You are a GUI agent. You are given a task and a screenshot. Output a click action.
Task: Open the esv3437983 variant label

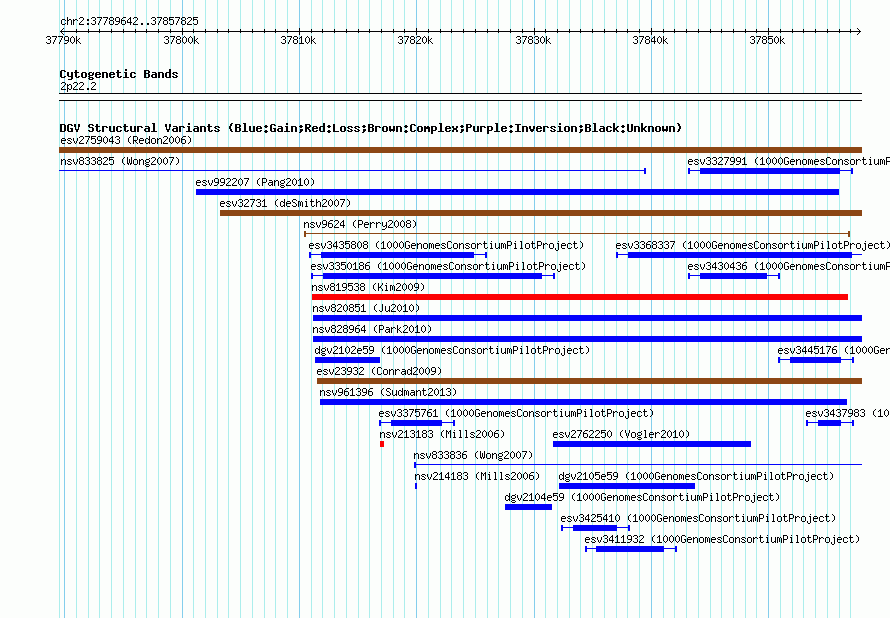tap(847, 413)
